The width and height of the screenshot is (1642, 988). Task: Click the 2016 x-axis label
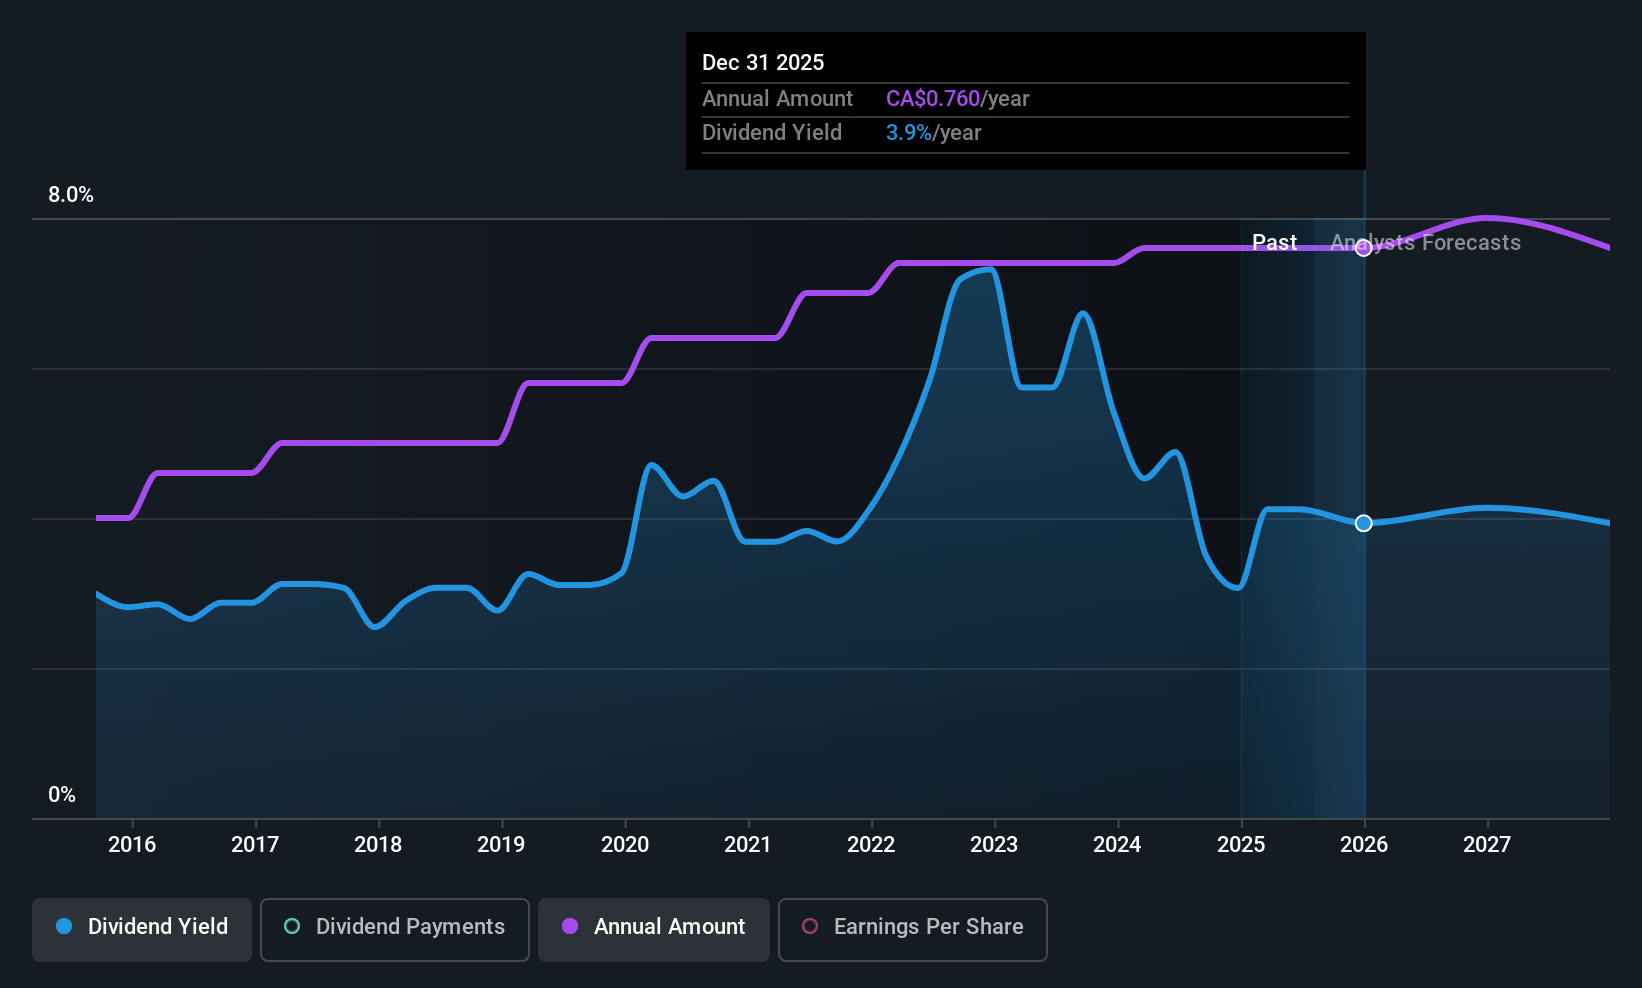[x=132, y=844]
